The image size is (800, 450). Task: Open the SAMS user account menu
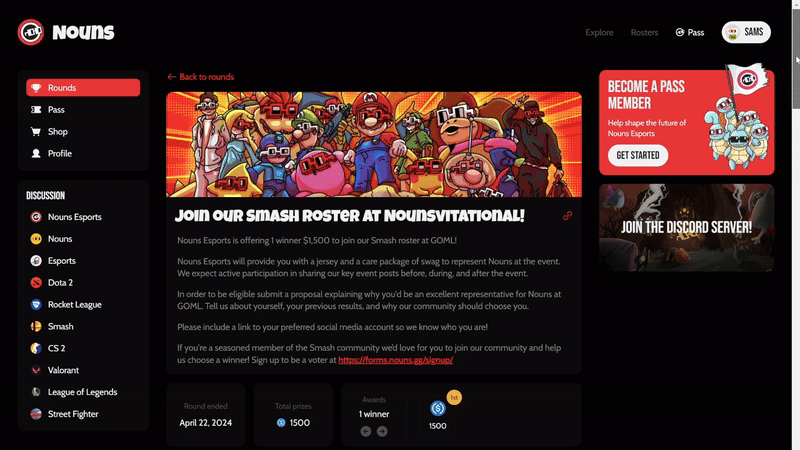click(747, 33)
